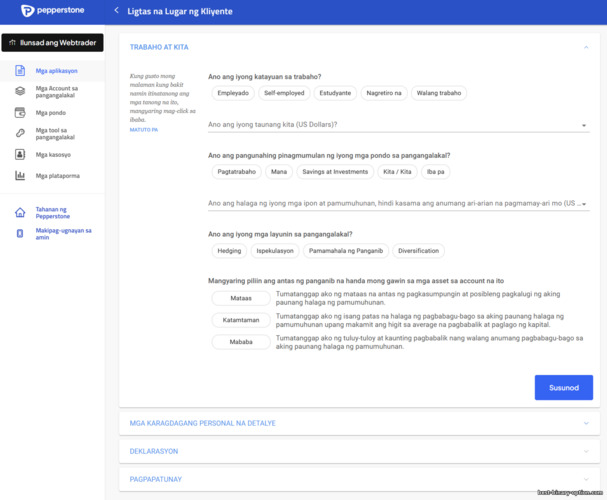Click the Tahanan ng Pepperstone home icon
Viewport: 607px width, 500px height.
pos(20,212)
